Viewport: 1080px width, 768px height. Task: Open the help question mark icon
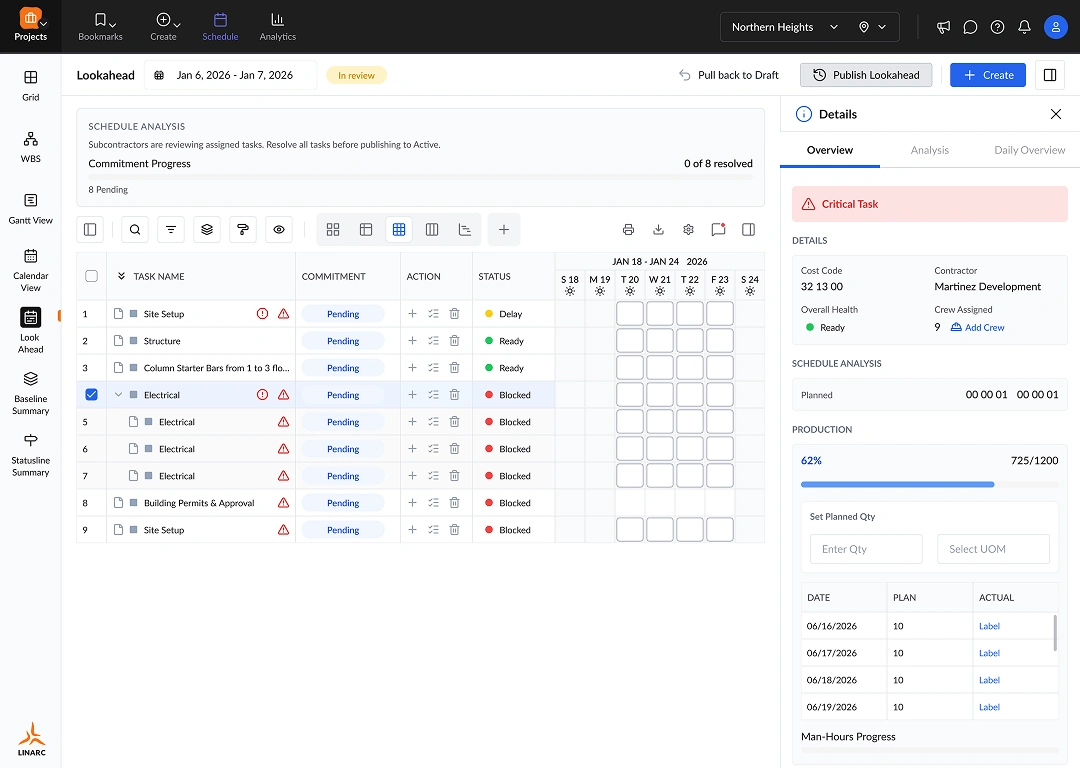click(x=997, y=27)
